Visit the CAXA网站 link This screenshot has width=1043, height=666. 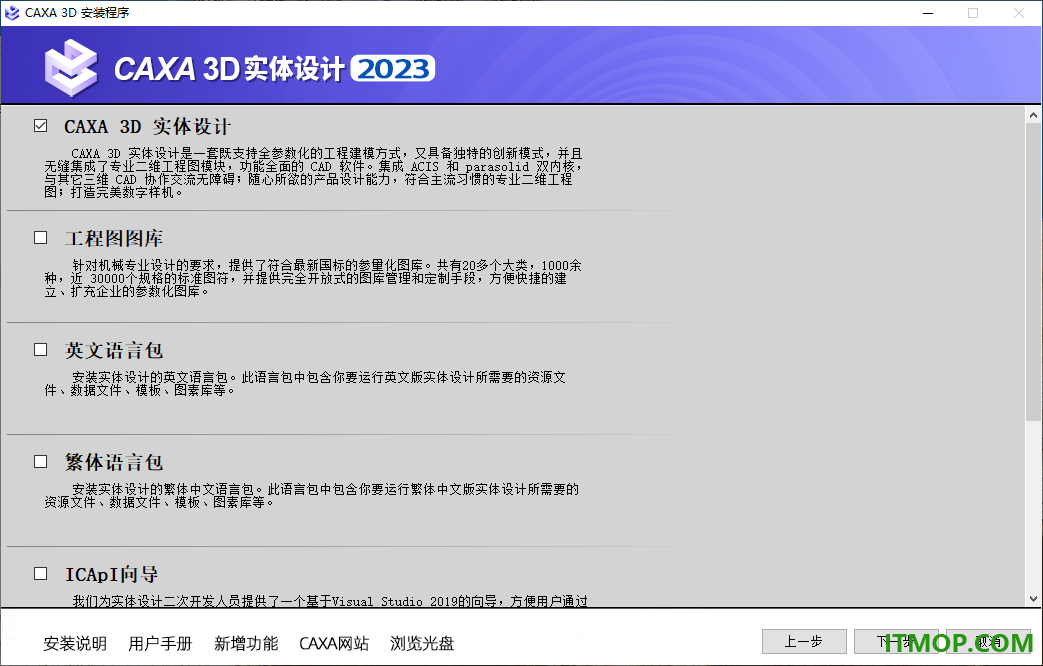tap(334, 643)
